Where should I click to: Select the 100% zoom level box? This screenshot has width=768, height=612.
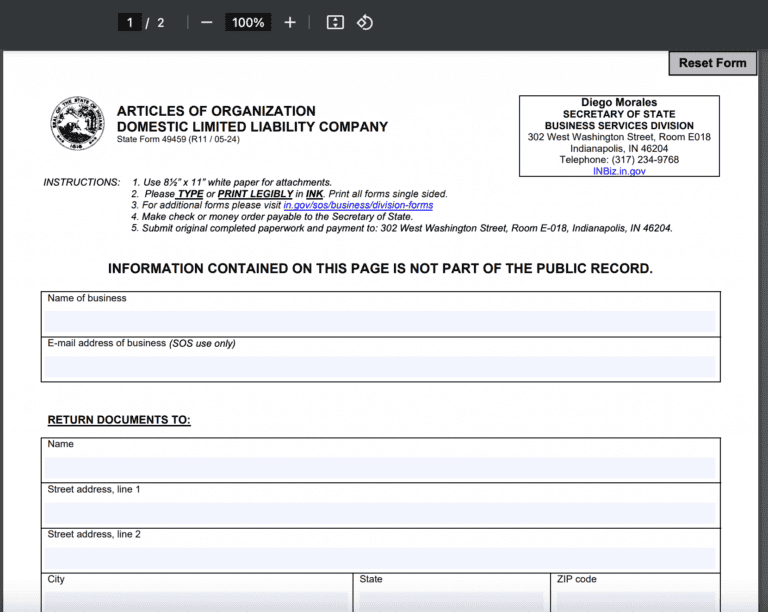(248, 23)
